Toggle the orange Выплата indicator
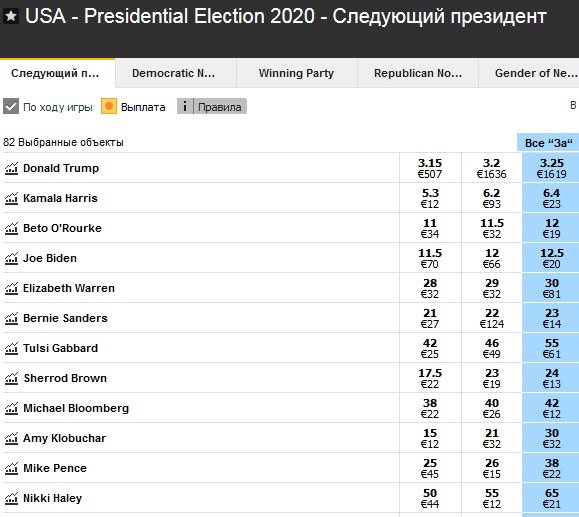 pyautogui.click(x=109, y=106)
